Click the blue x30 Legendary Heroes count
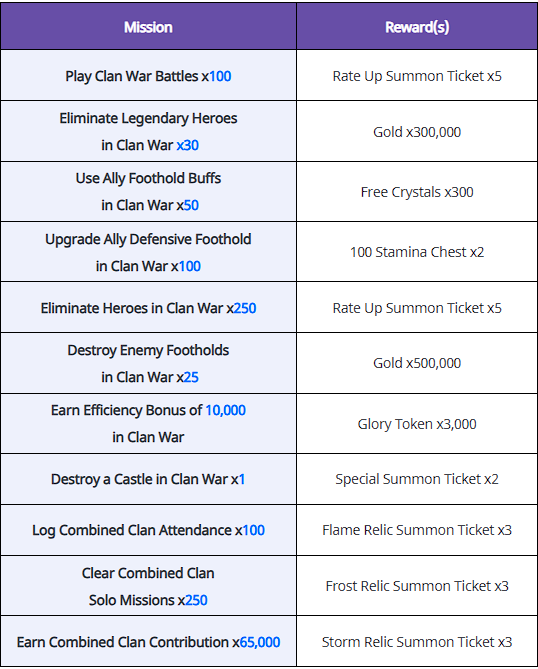This screenshot has width=538, height=669. click(x=188, y=145)
